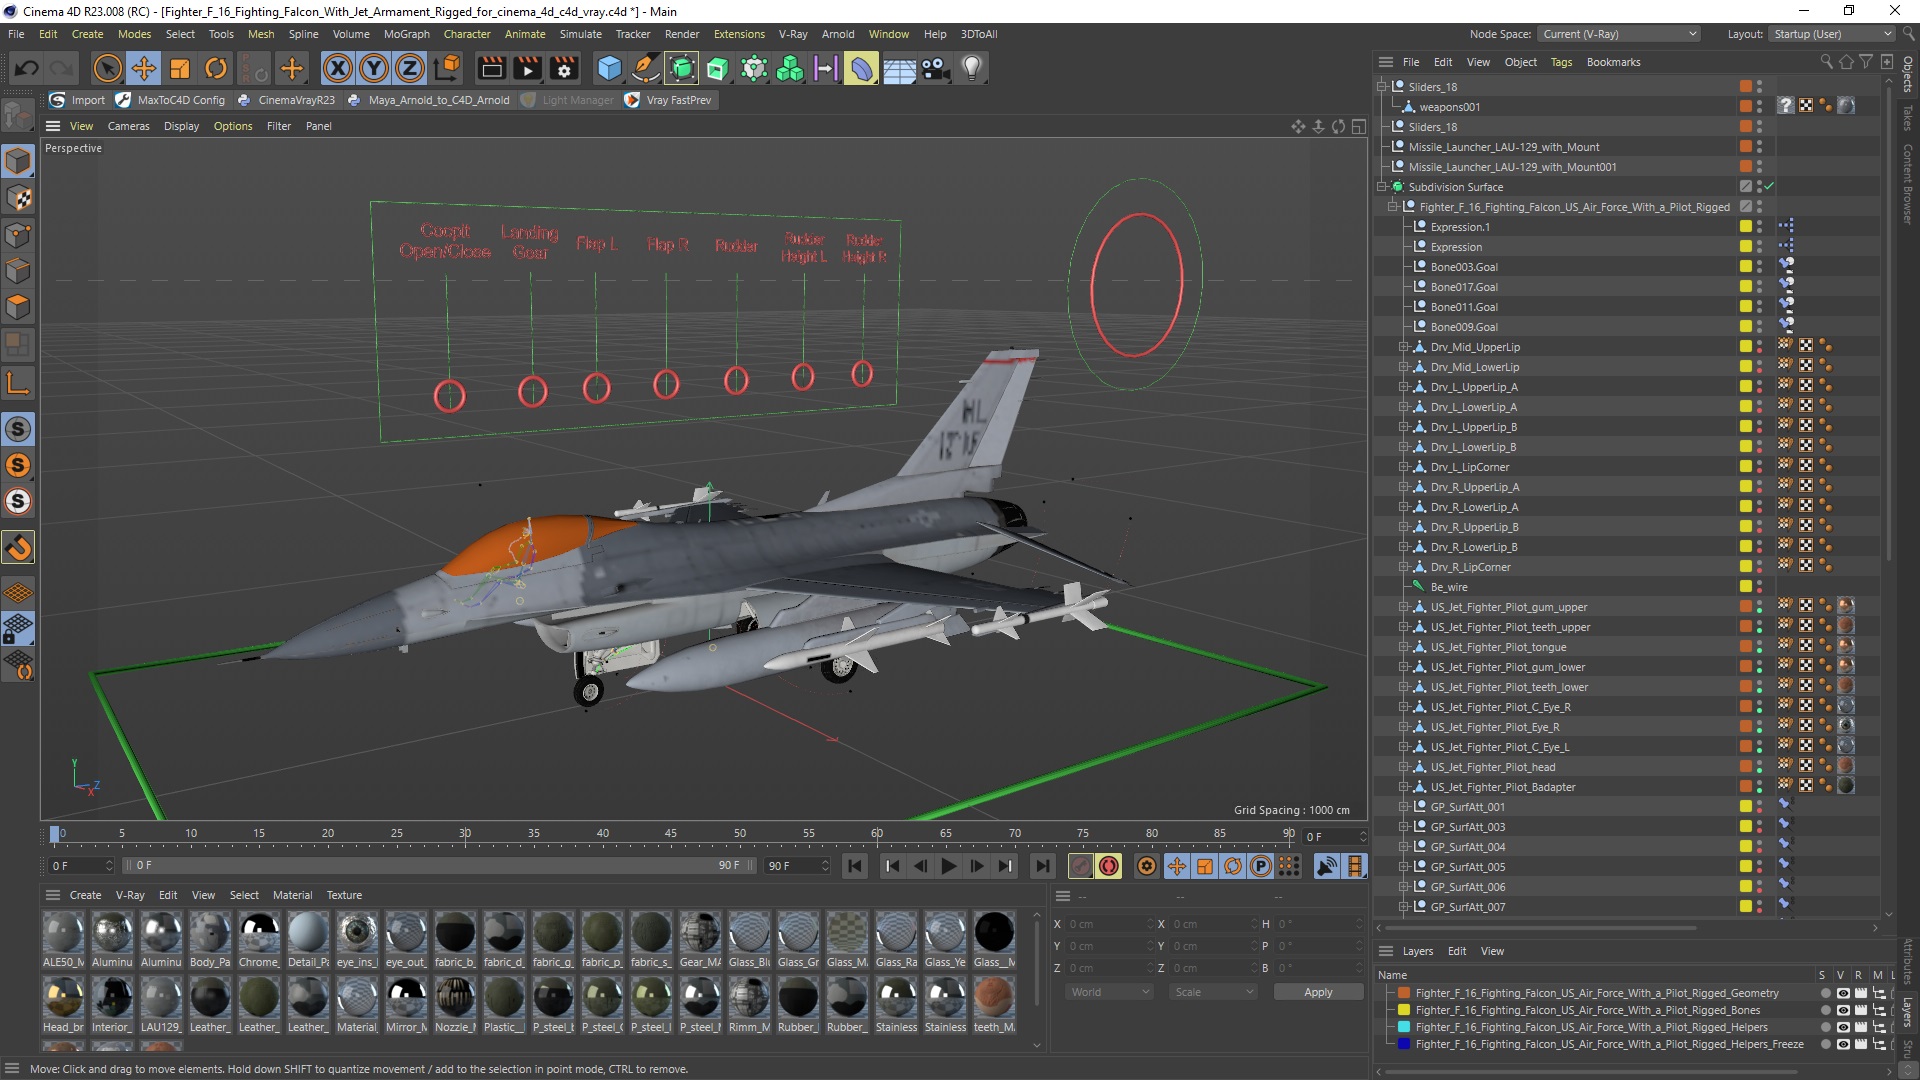
Task: Enable Polygons mode in left toolbar
Action: (x=18, y=306)
